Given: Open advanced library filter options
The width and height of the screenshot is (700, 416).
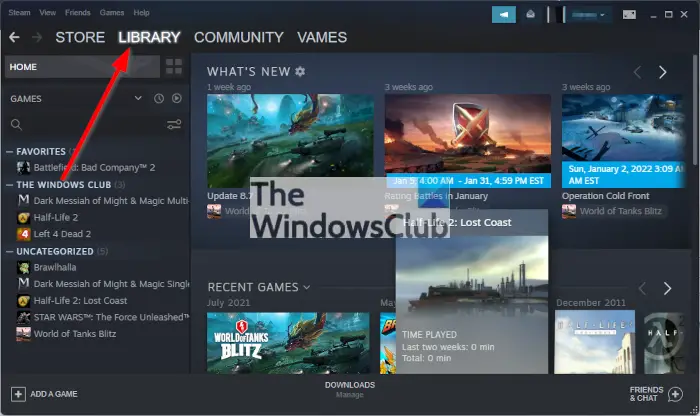Looking at the screenshot, I should pyautogui.click(x=174, y=124).
